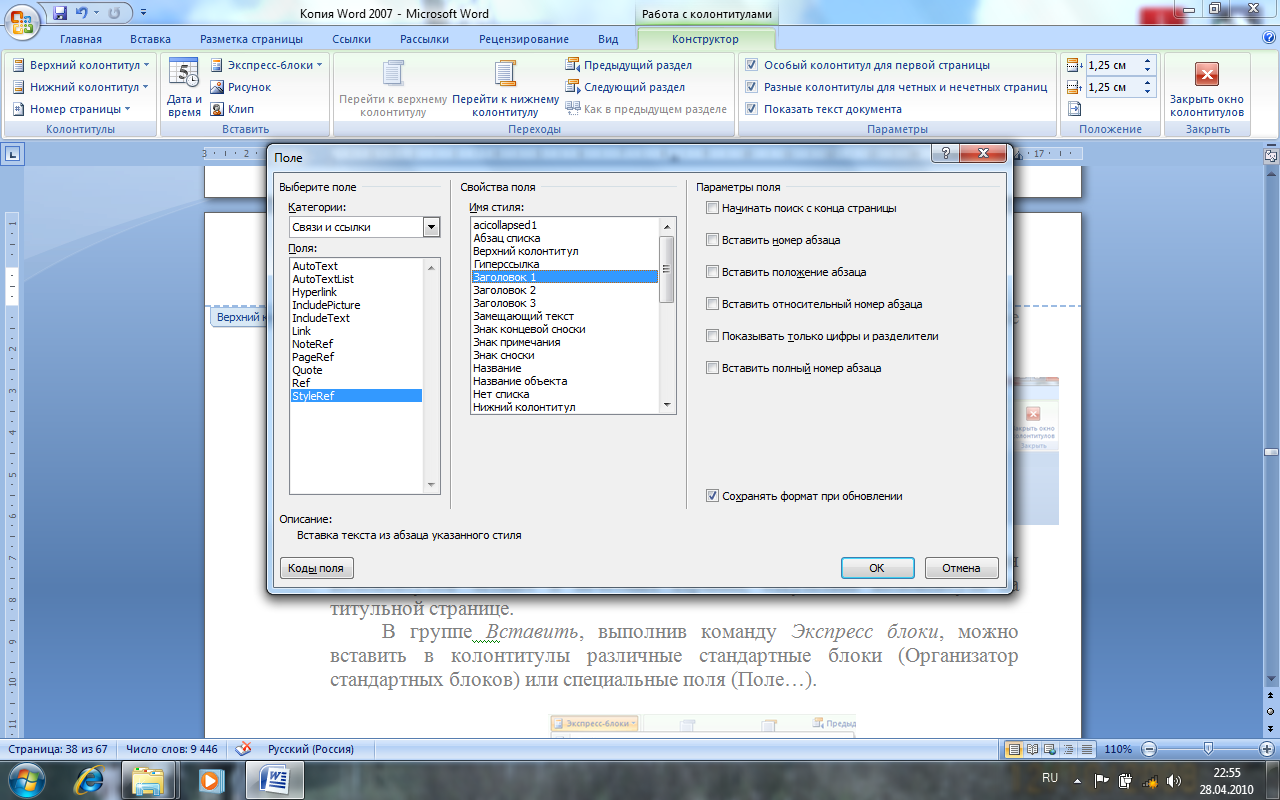Screen dimensions: 1280x800
Task: Click Русский (Россия) language indicator
Action: [x=310, y=749]
